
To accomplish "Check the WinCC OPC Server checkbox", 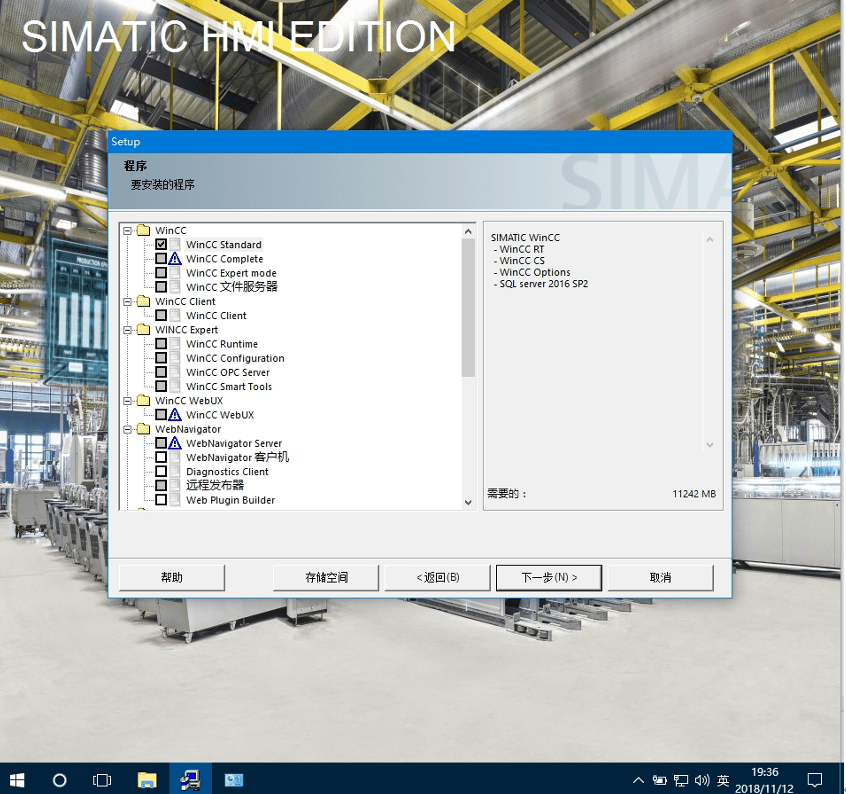I will [x=161, y=372].
